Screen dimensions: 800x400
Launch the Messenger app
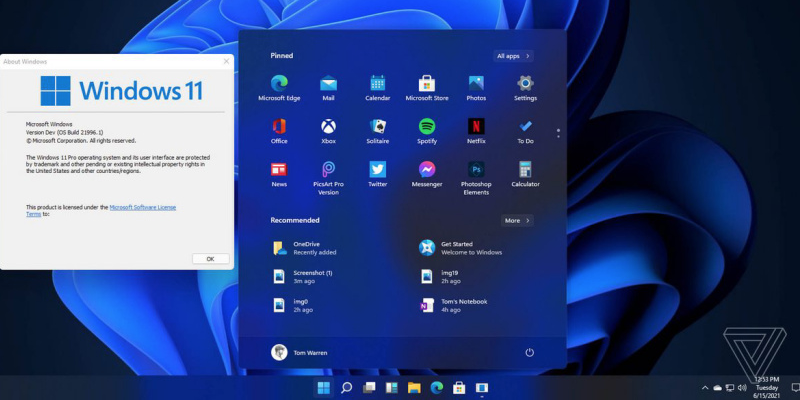(x=427, y=170)
